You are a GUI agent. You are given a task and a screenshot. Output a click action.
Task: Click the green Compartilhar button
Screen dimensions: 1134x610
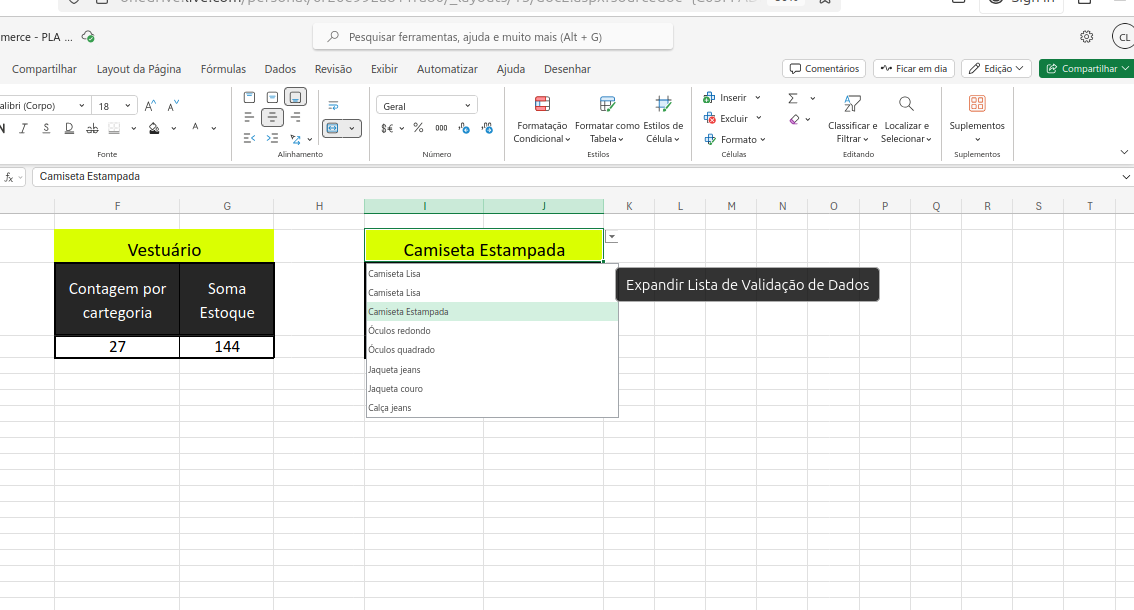(x=1086, y=69)
